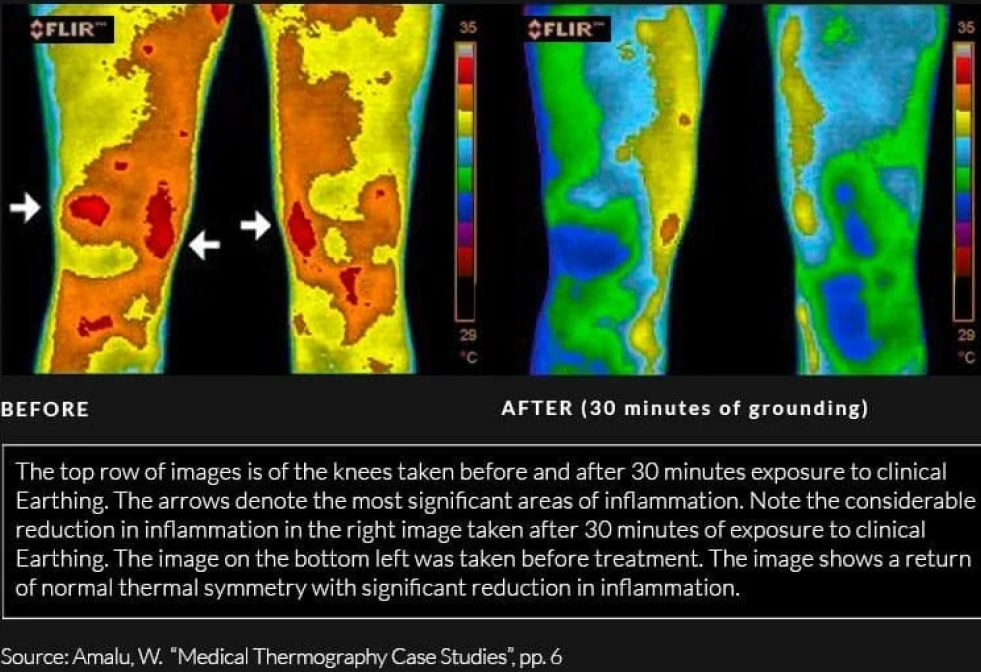981x672 pixels.
Task: Click the before thermal knee image
Action: [x=241, y=189]
